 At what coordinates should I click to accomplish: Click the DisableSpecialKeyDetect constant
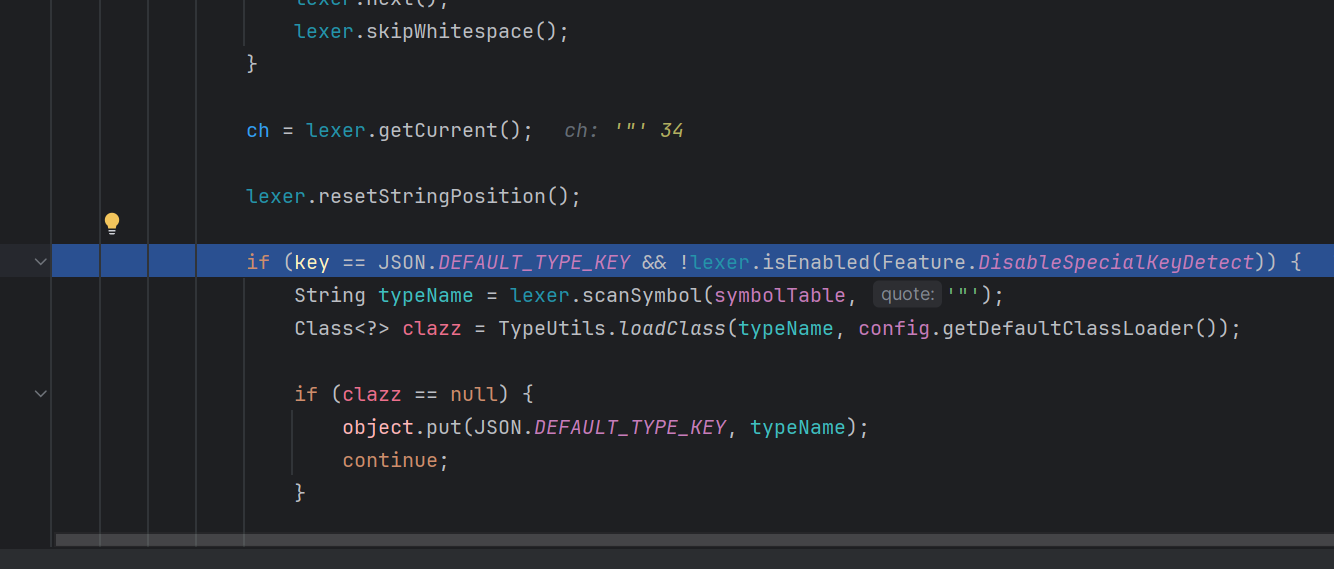pos(1115,263)
